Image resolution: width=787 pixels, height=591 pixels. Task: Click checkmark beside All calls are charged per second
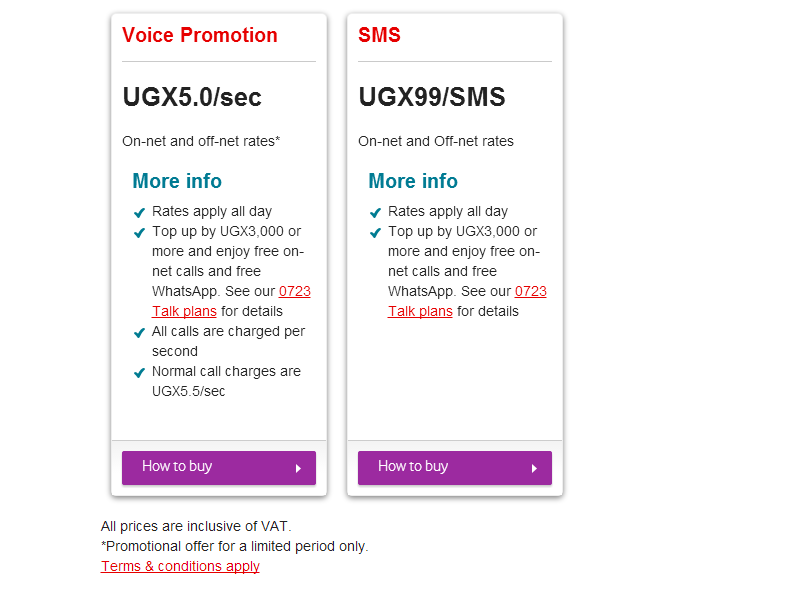140,332
